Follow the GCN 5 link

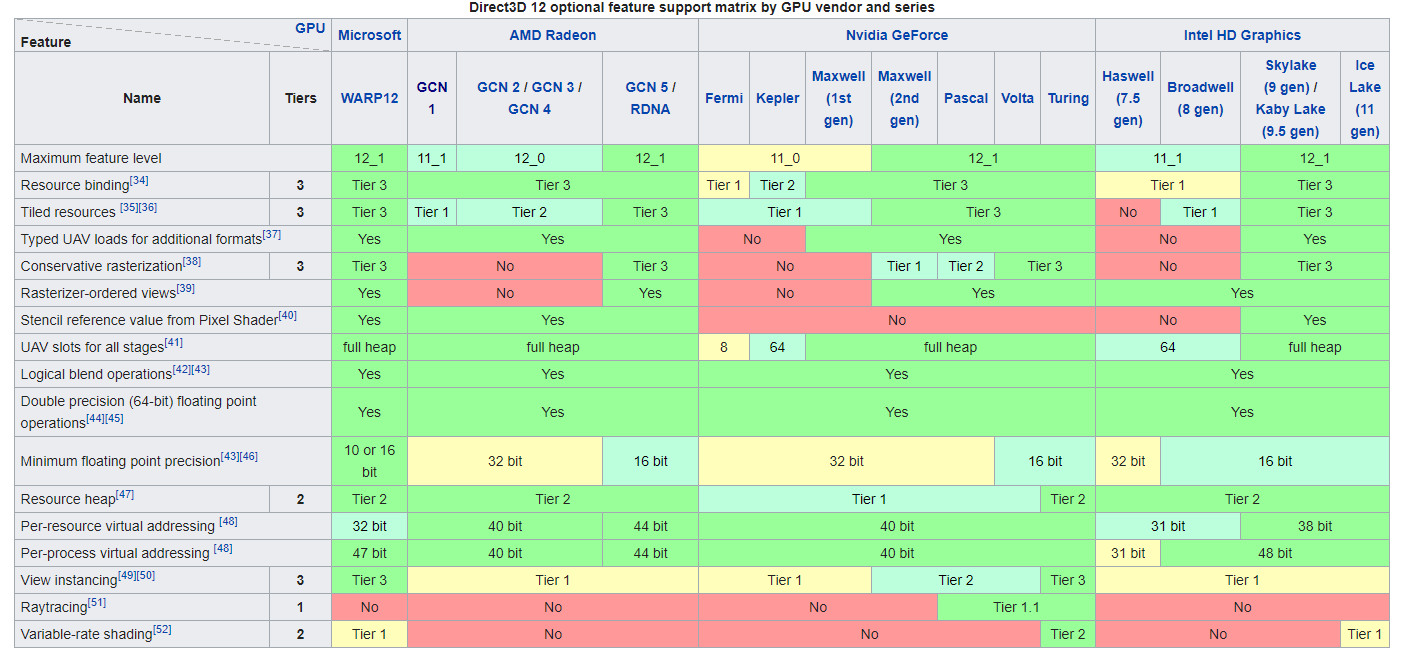[x=645, y=87]
